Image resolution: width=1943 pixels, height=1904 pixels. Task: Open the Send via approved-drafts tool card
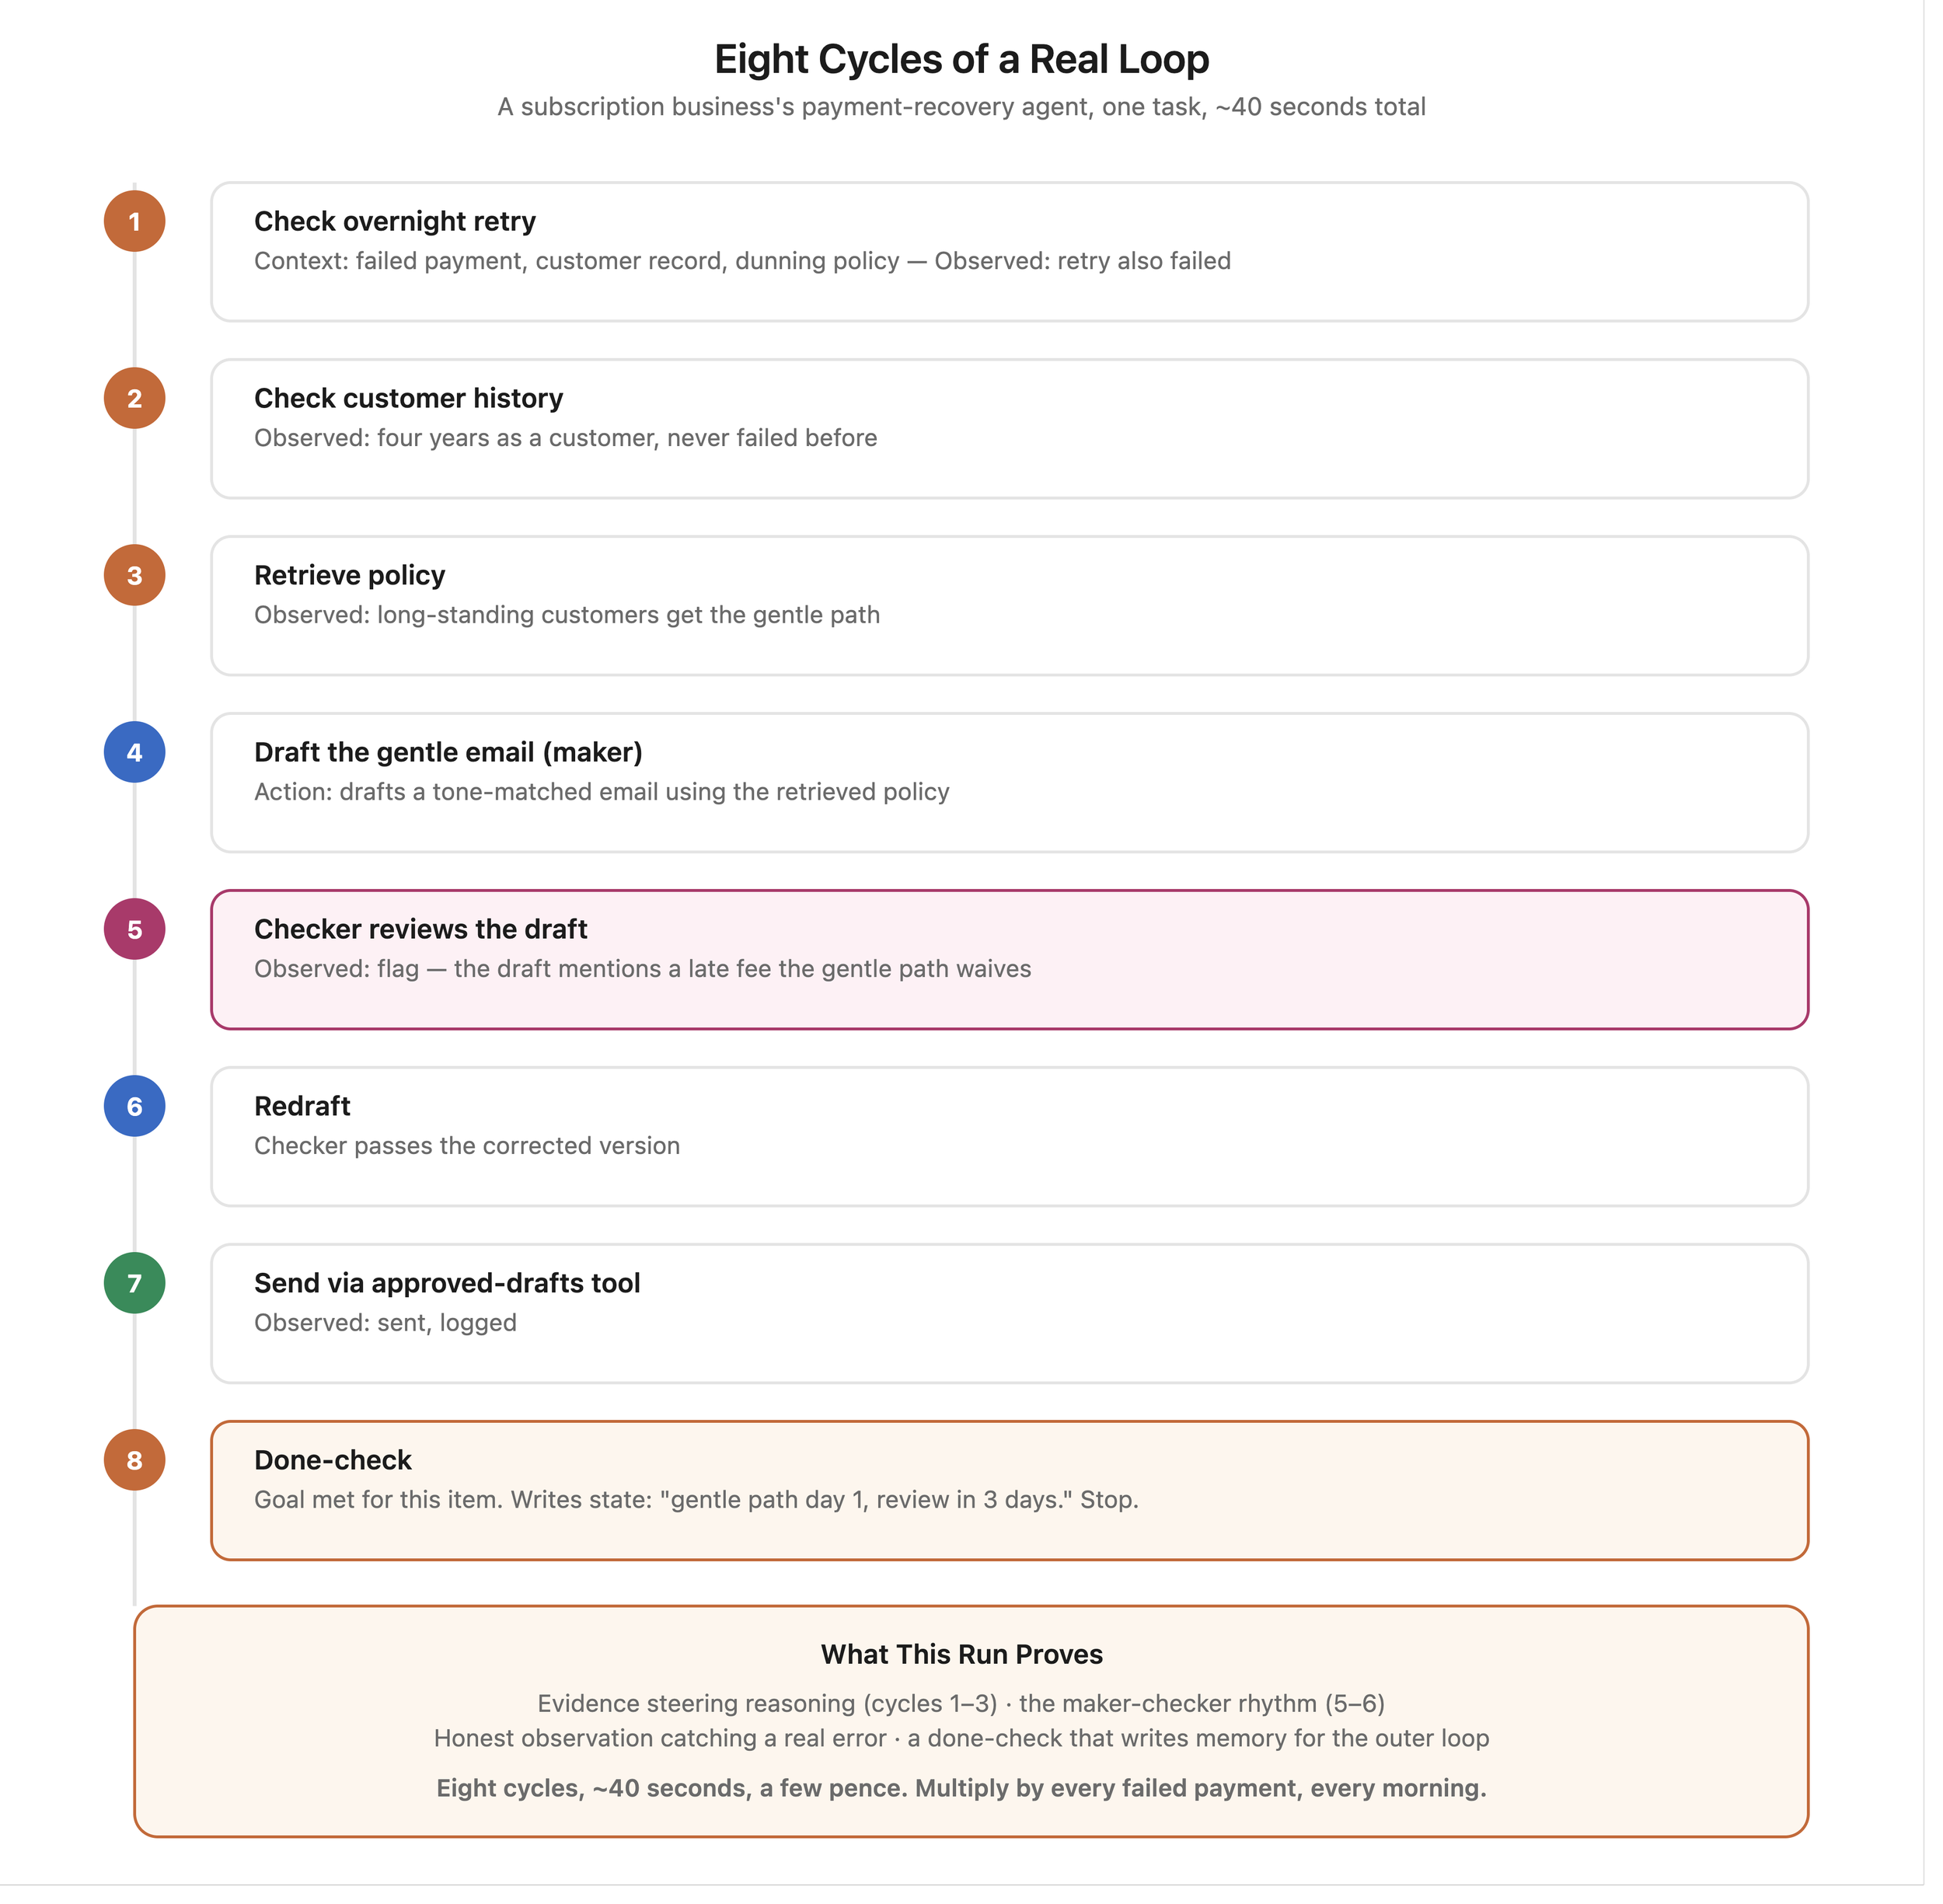[1009, 1314]
